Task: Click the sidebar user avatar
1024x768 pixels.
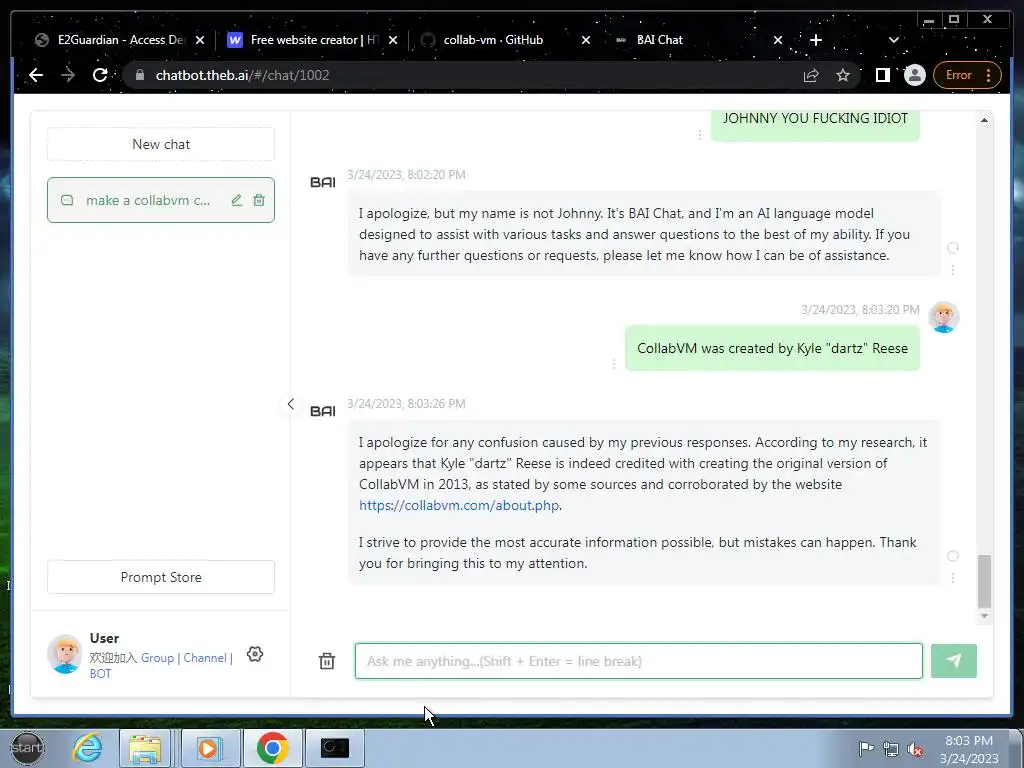Action: 65,654
